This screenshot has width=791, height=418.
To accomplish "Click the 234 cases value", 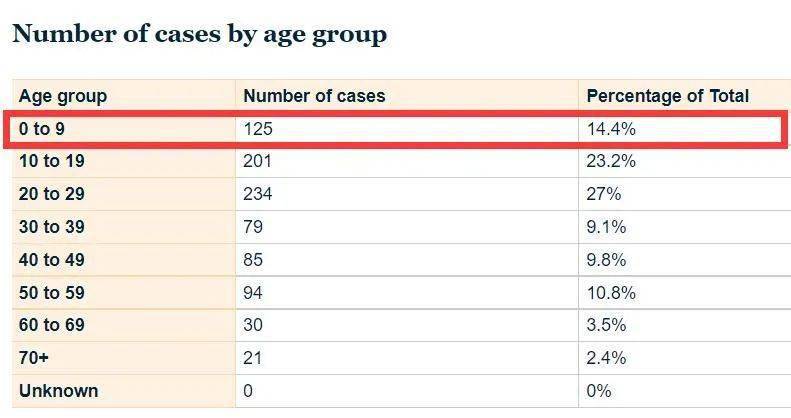I will (258, 194).
